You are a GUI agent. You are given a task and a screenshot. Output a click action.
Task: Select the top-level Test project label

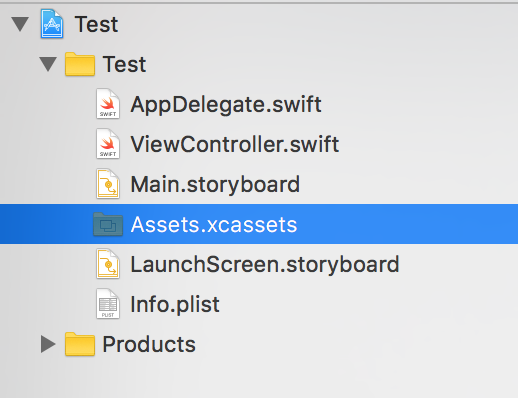click(x=96, y=24)
